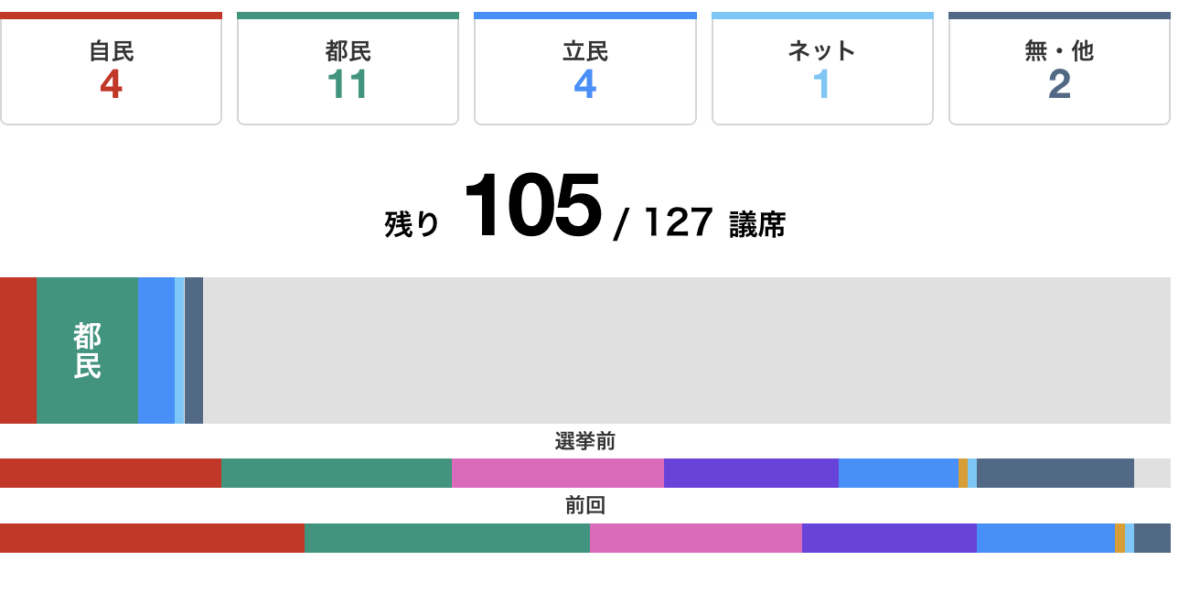Click the dark slate segment in main bar
Viewport: 1200px width, 604px height.
coord(194,350)
